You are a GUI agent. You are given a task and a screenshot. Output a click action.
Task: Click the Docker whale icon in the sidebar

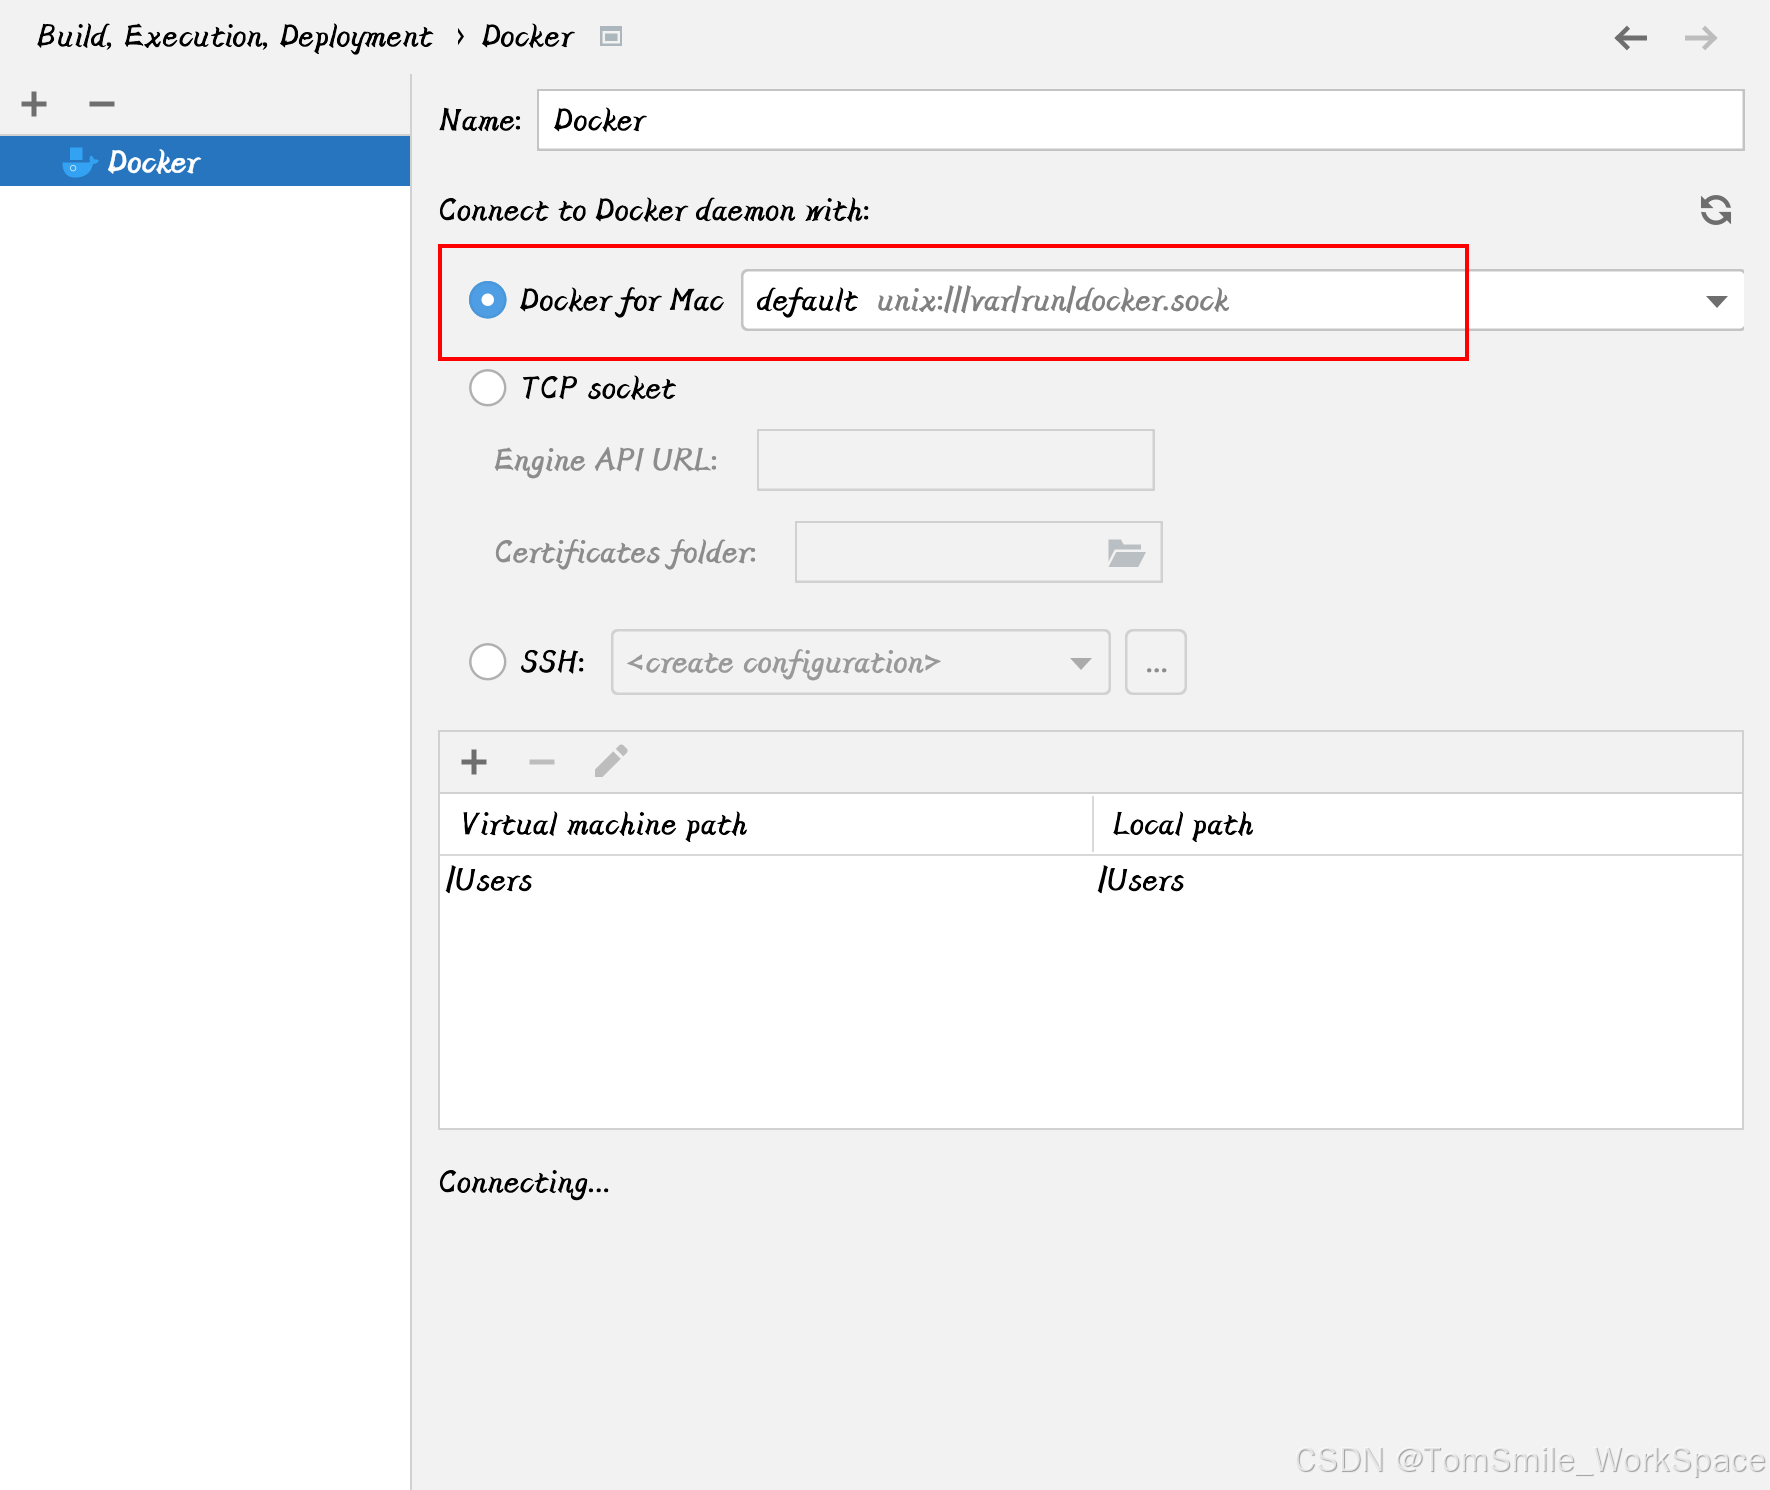point(79,162)
